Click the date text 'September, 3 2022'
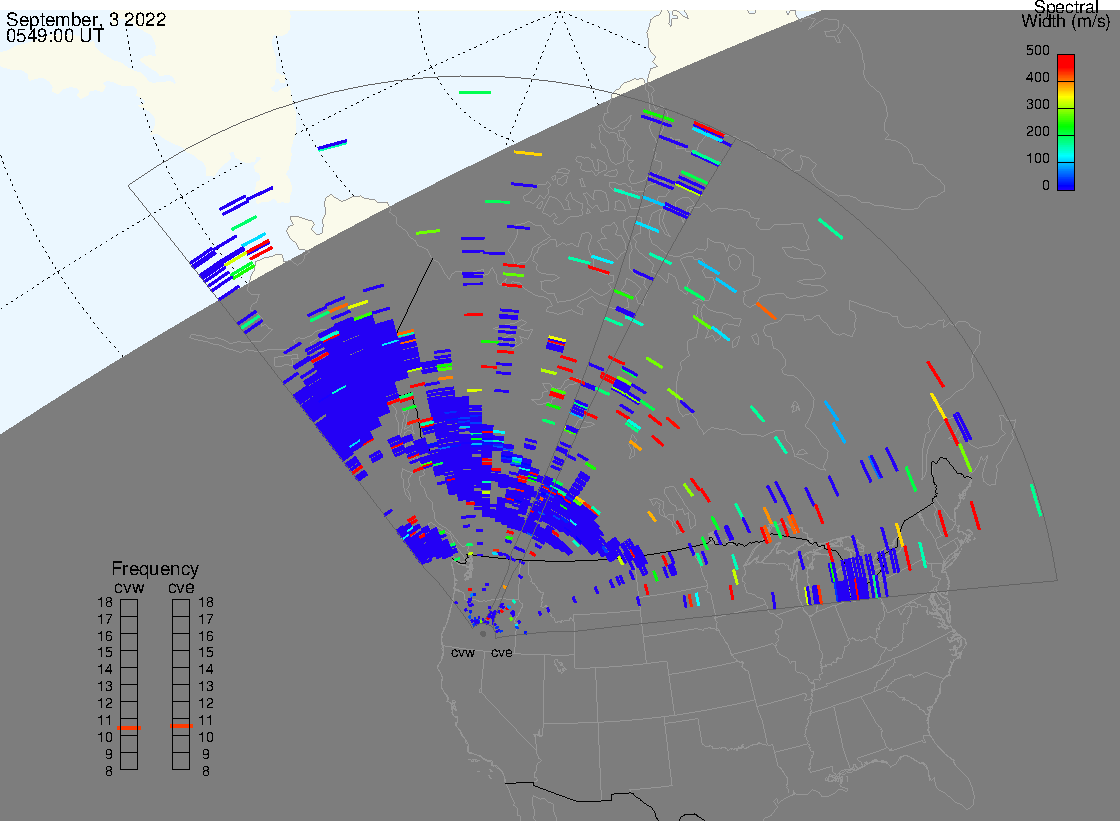This screenshot has width=1120, height=821. click(x=86, y=19)
